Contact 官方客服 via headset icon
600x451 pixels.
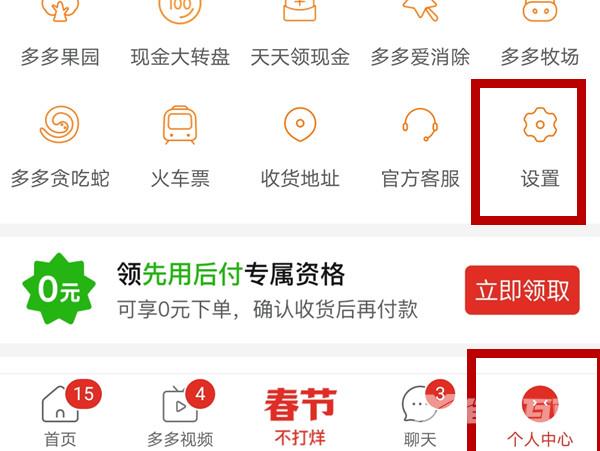(420, 125)
